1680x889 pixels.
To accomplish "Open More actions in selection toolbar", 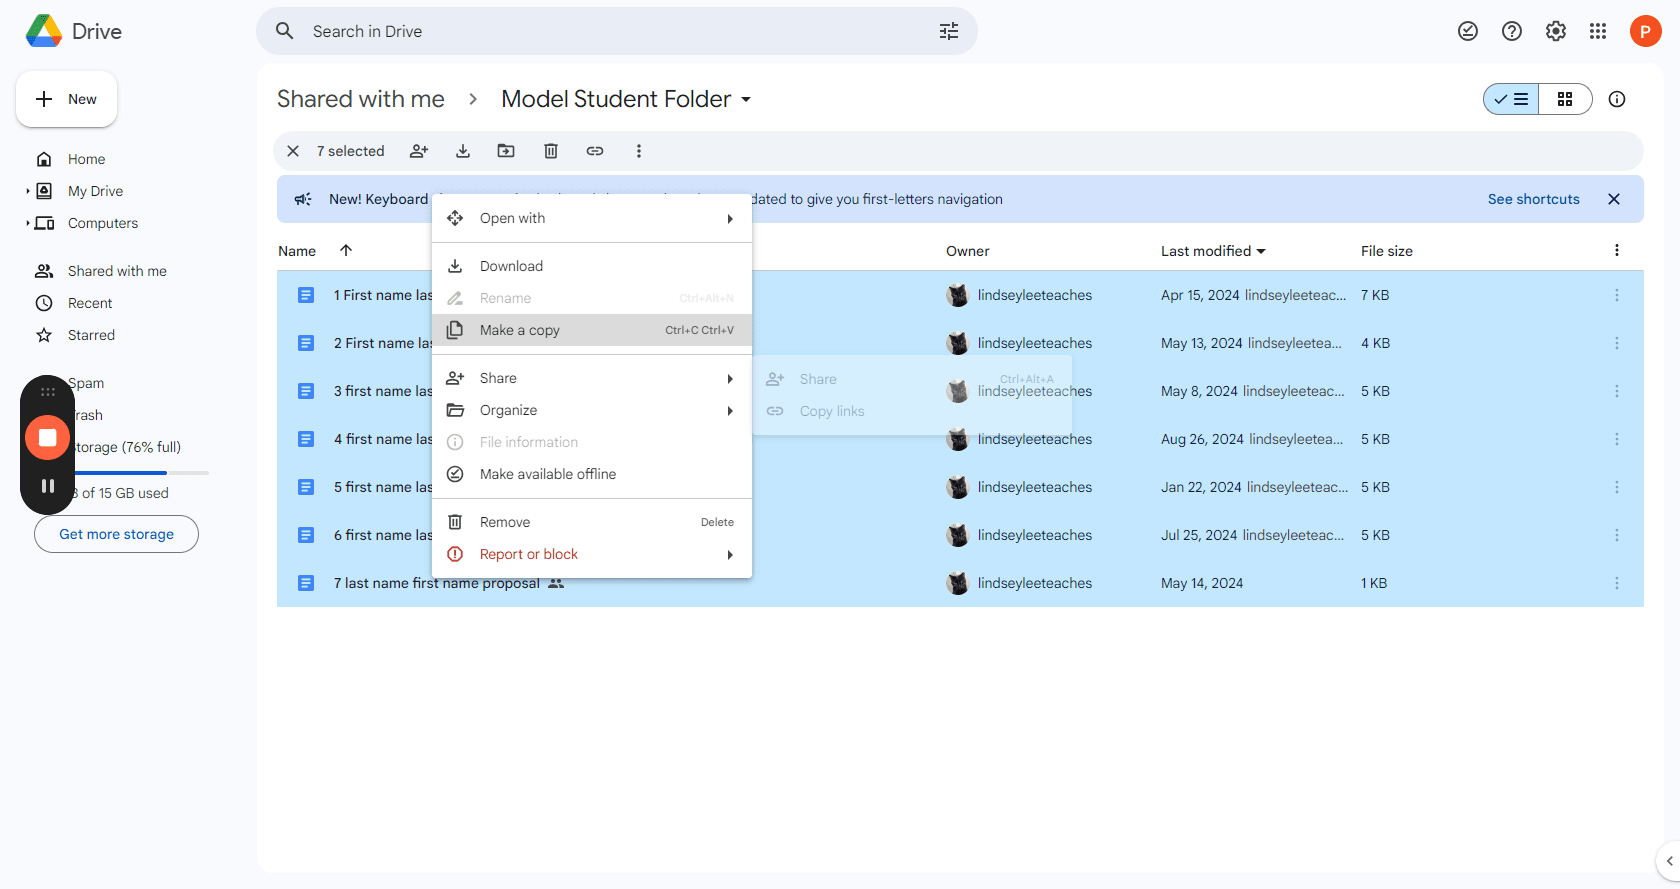I will pyautogui.click(x=639, y=151).
